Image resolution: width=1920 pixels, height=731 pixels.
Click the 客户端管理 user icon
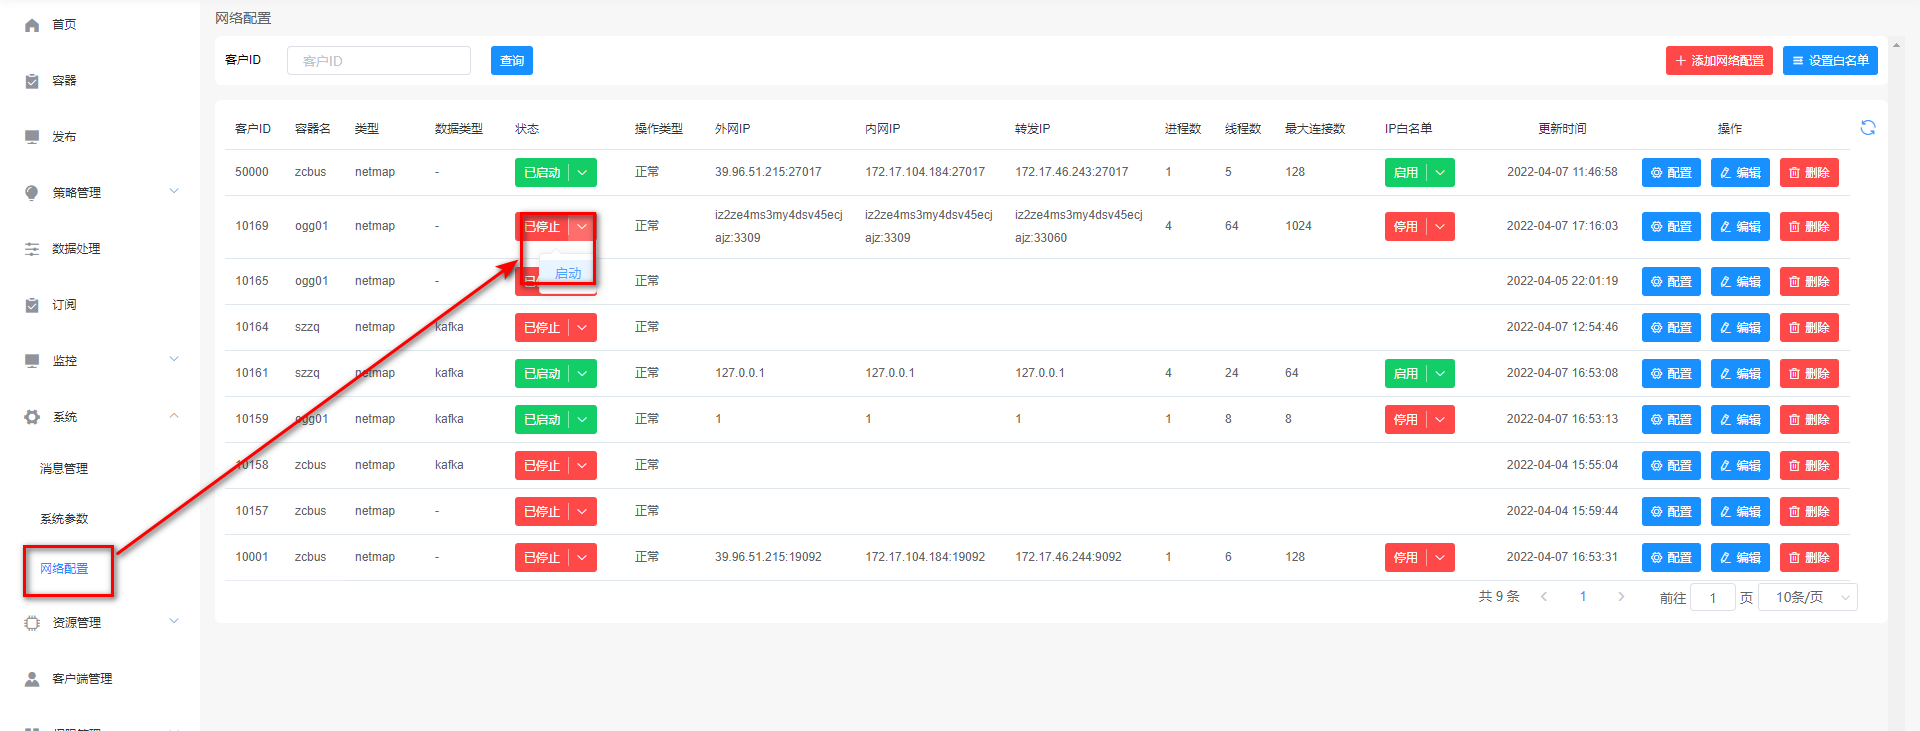(x=32, y=679)
